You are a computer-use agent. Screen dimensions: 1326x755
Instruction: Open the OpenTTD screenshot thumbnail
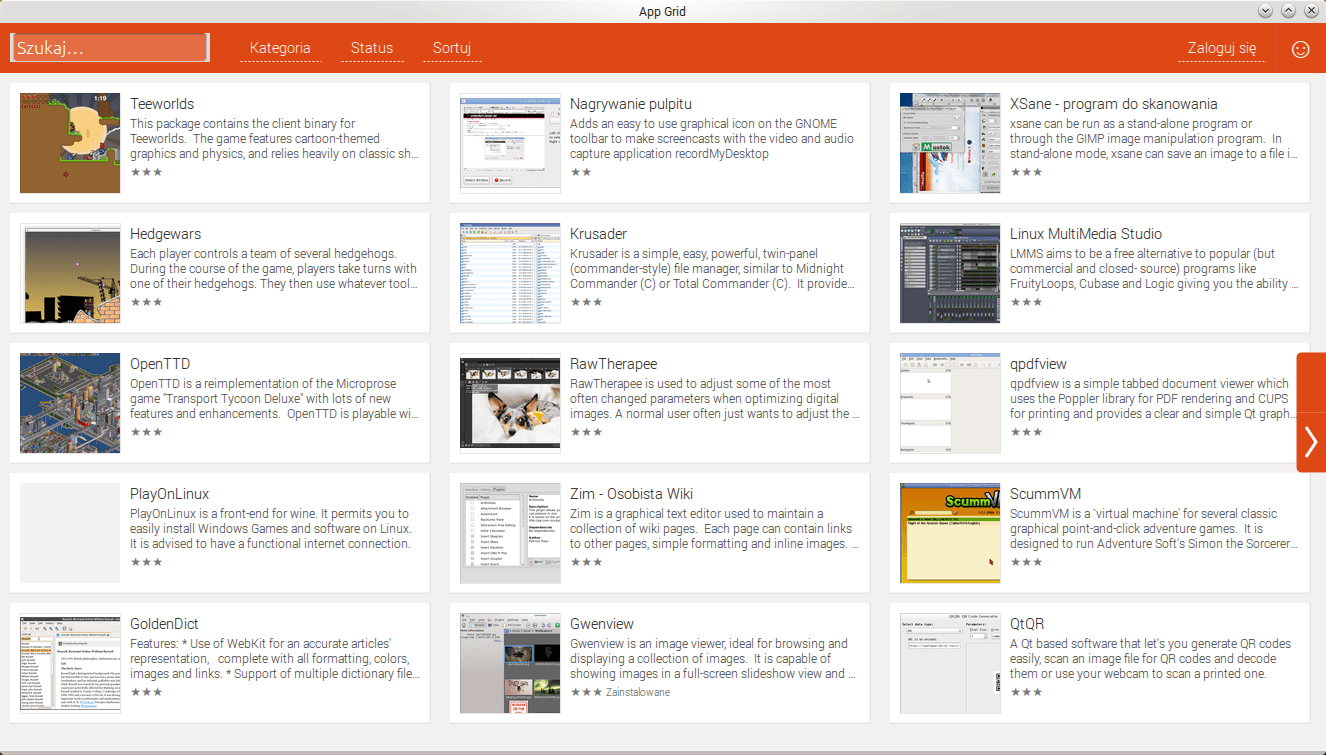tap(70, 403)
